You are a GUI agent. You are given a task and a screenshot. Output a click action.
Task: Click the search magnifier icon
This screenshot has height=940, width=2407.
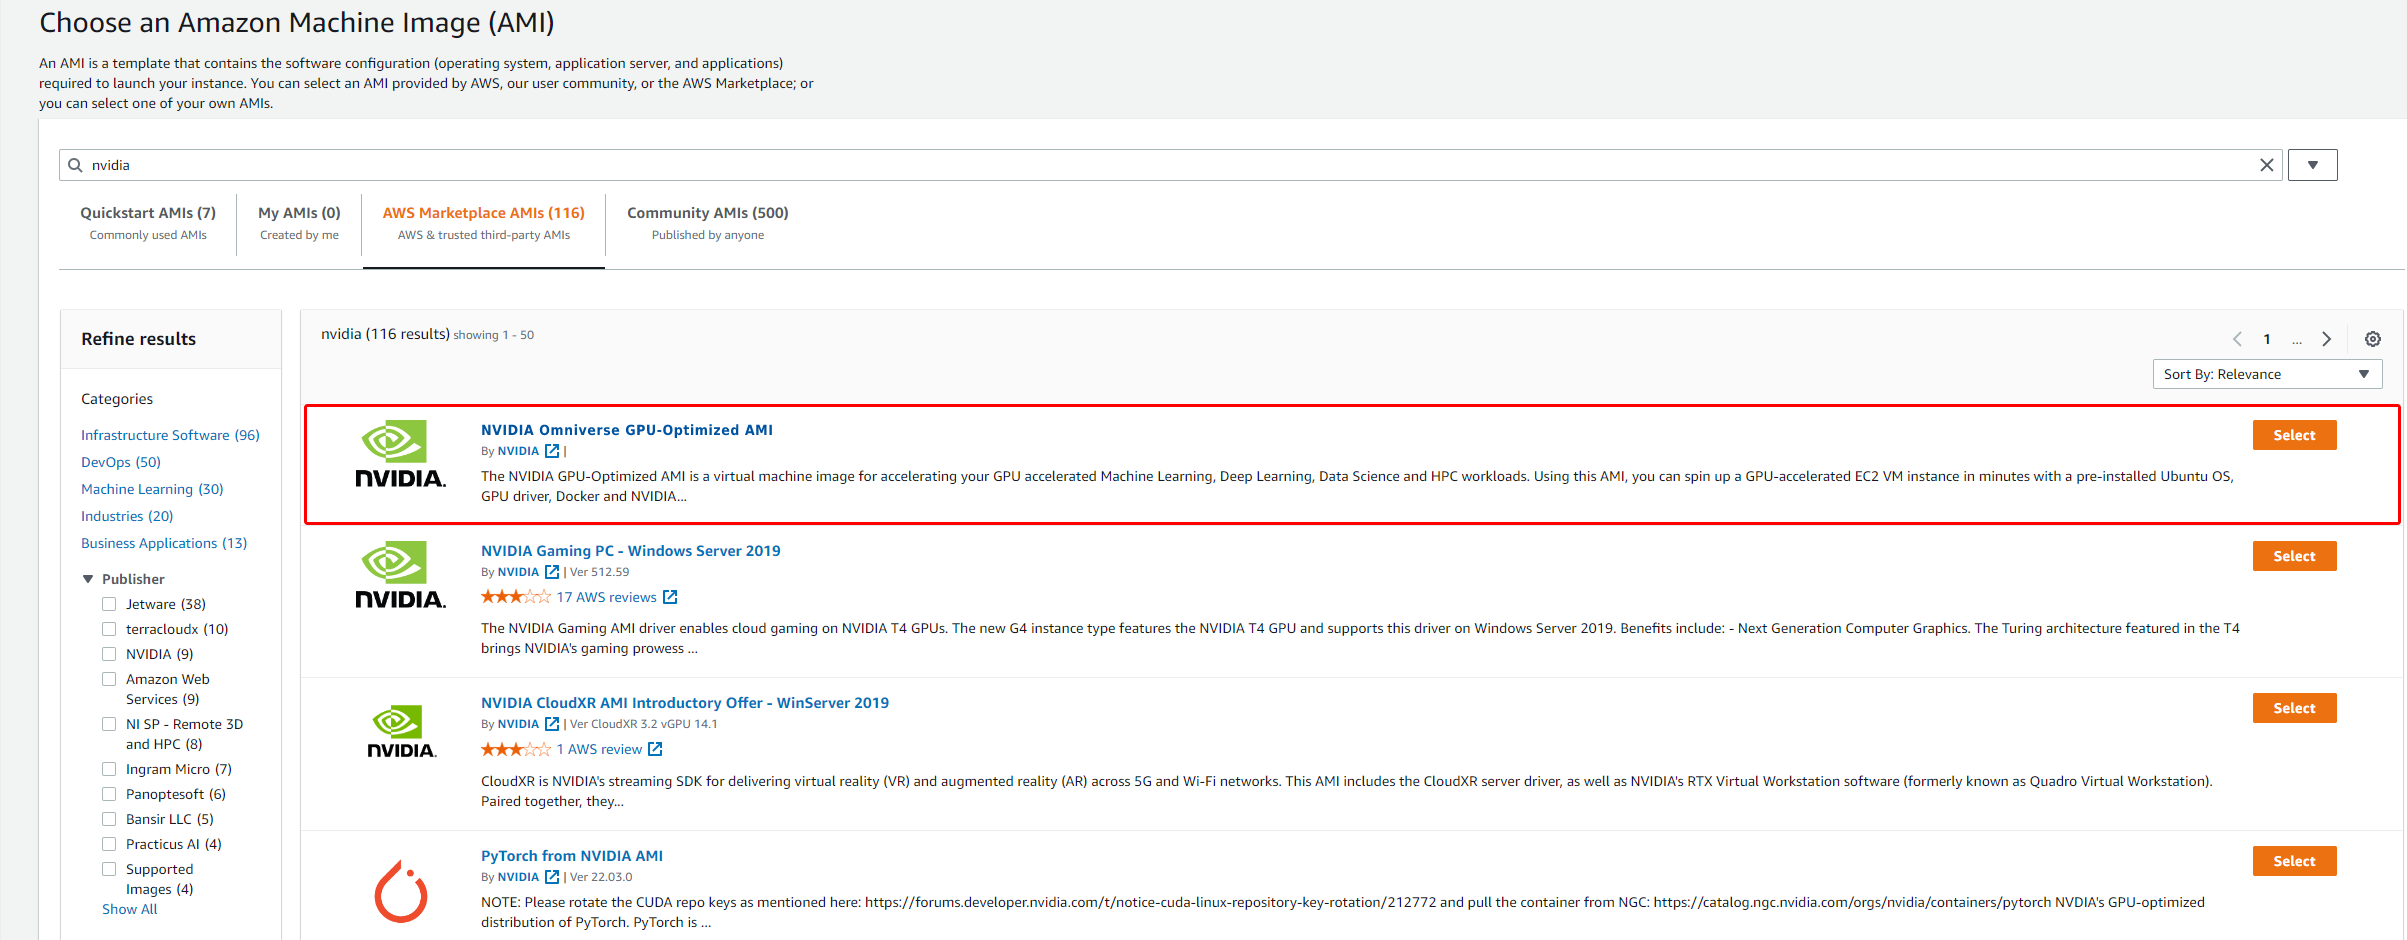[75, 165]
